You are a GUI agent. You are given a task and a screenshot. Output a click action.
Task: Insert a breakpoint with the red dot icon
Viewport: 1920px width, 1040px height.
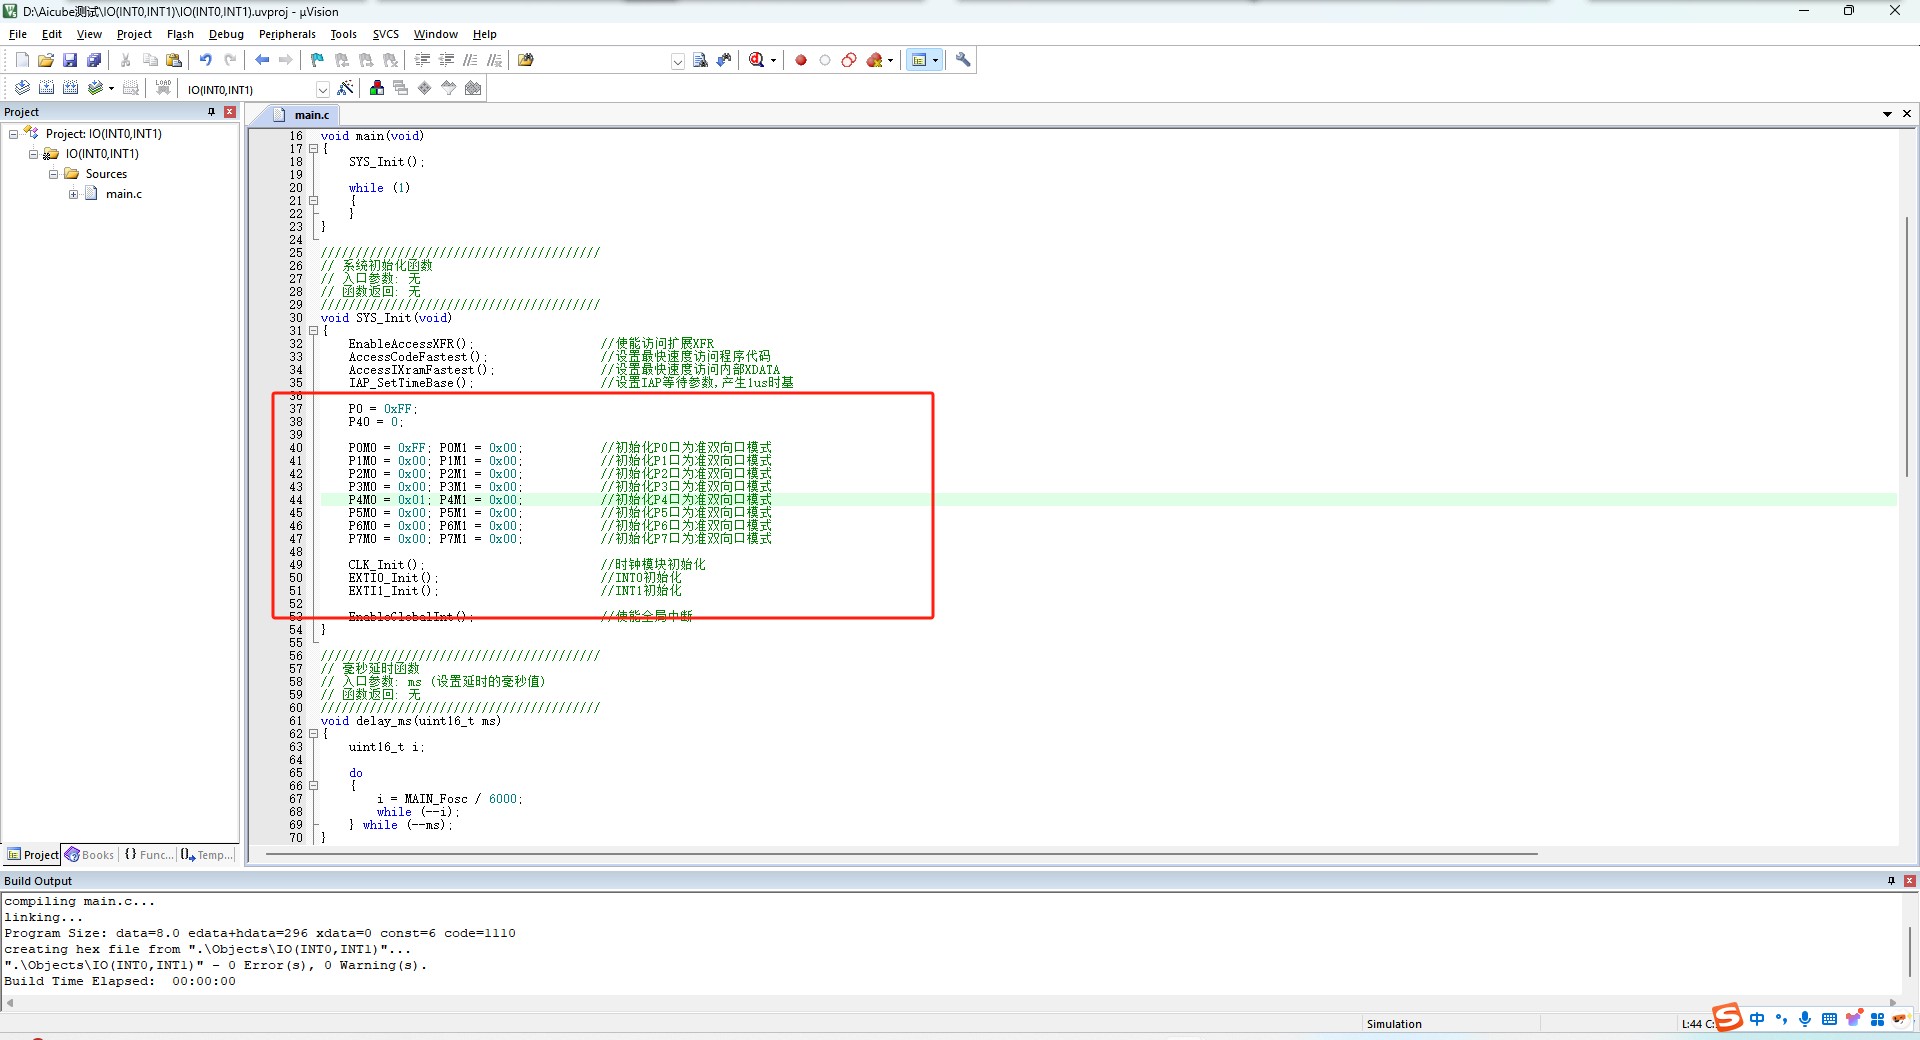pyautogui.click(x=801, y=60)
